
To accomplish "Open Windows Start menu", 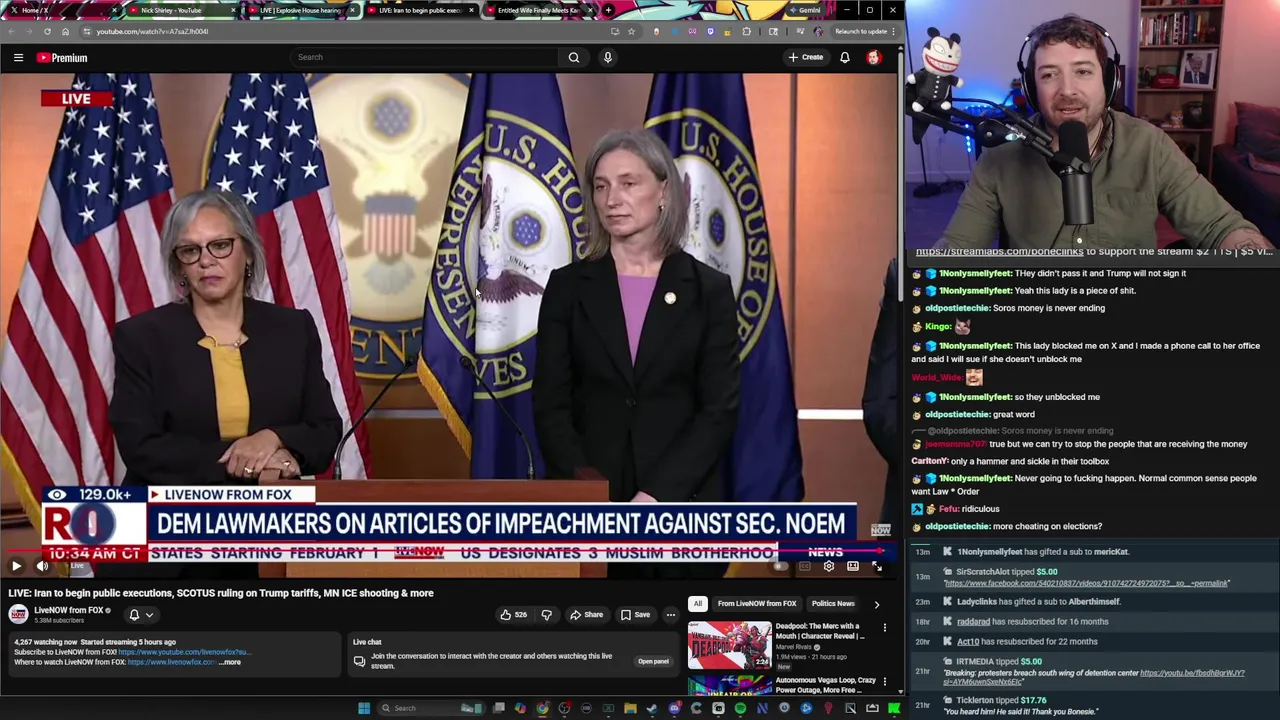I will pyautogui.click(x=364, y=708).
